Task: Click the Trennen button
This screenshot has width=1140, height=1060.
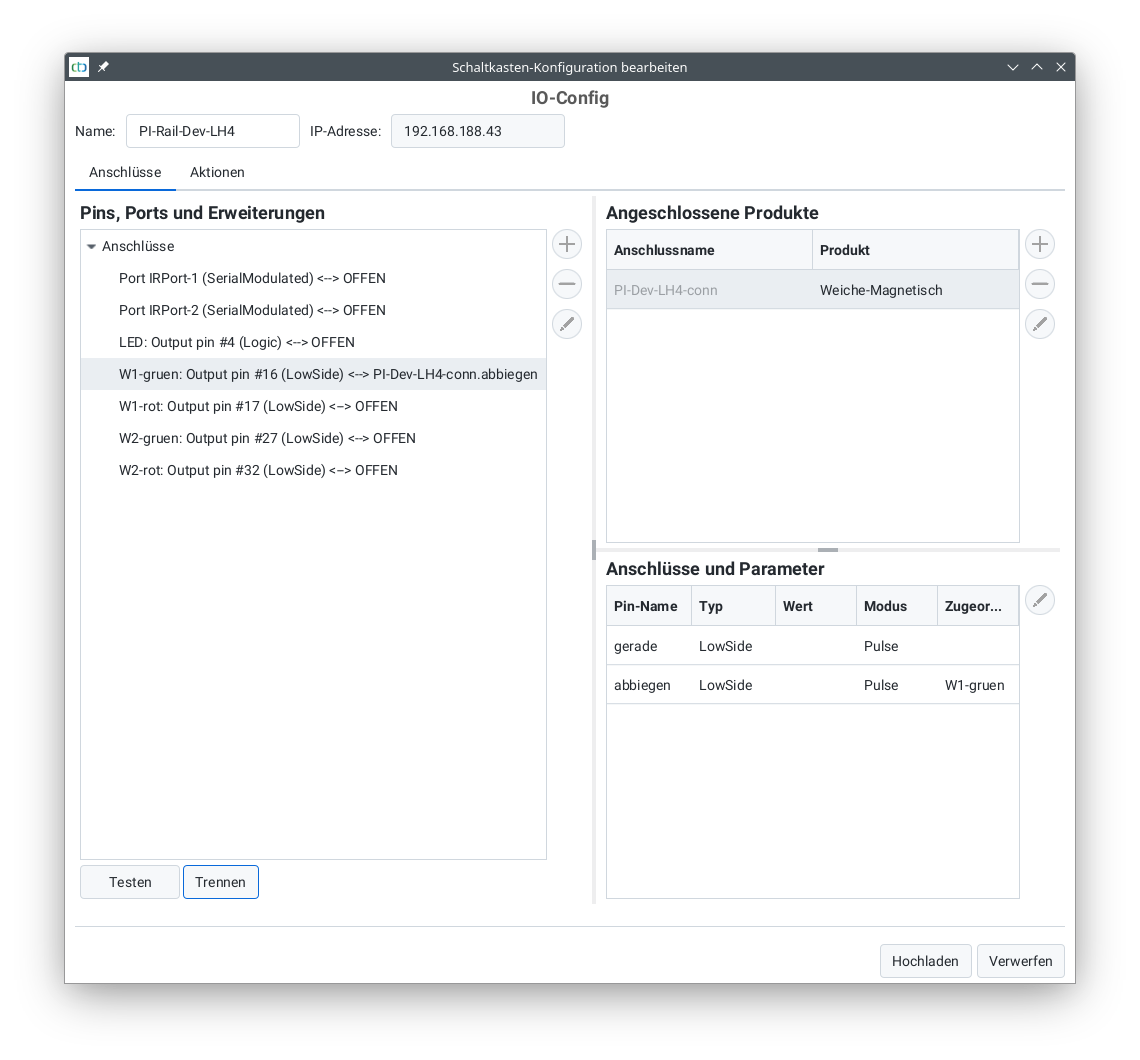Action: pyautogui.click(x=220, y=882)
